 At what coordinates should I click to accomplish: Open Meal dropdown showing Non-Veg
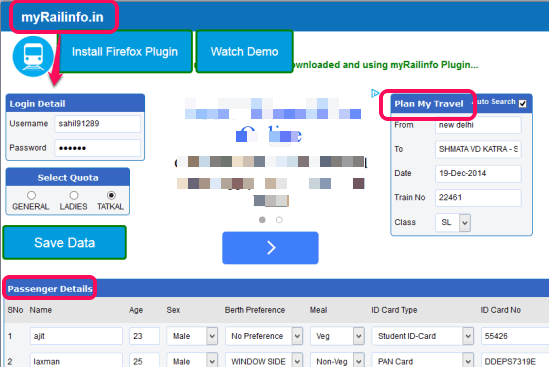pyautogui.click(x=338, y=360)
